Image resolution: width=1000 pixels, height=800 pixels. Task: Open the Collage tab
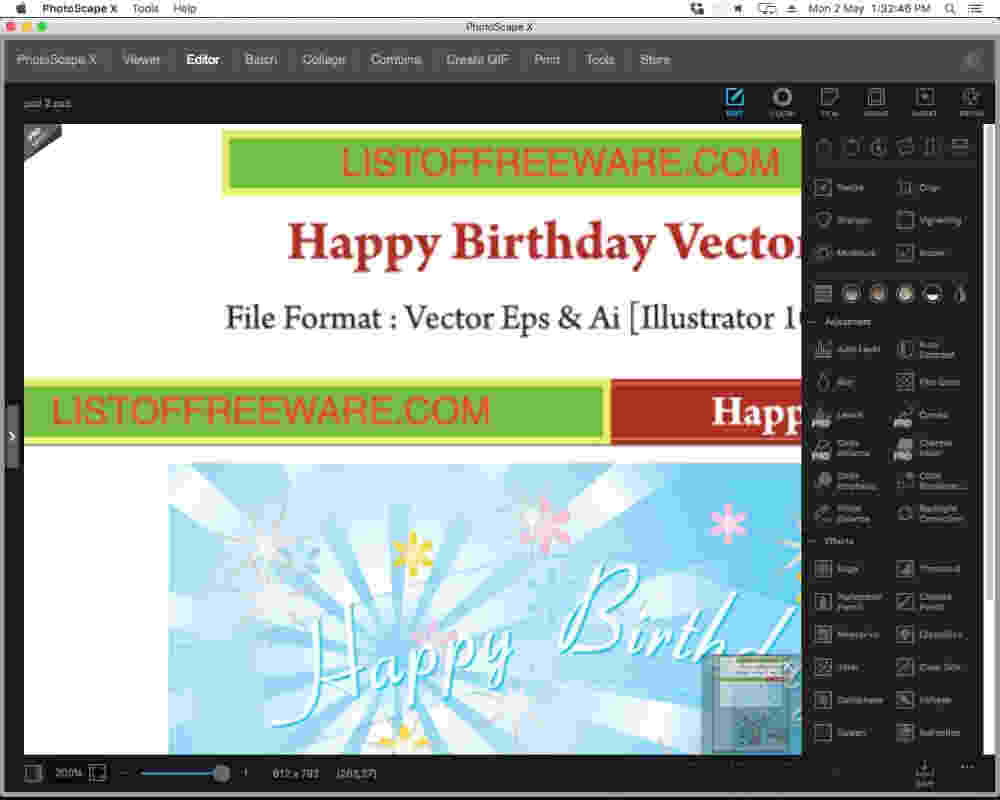tap(324, 60)
